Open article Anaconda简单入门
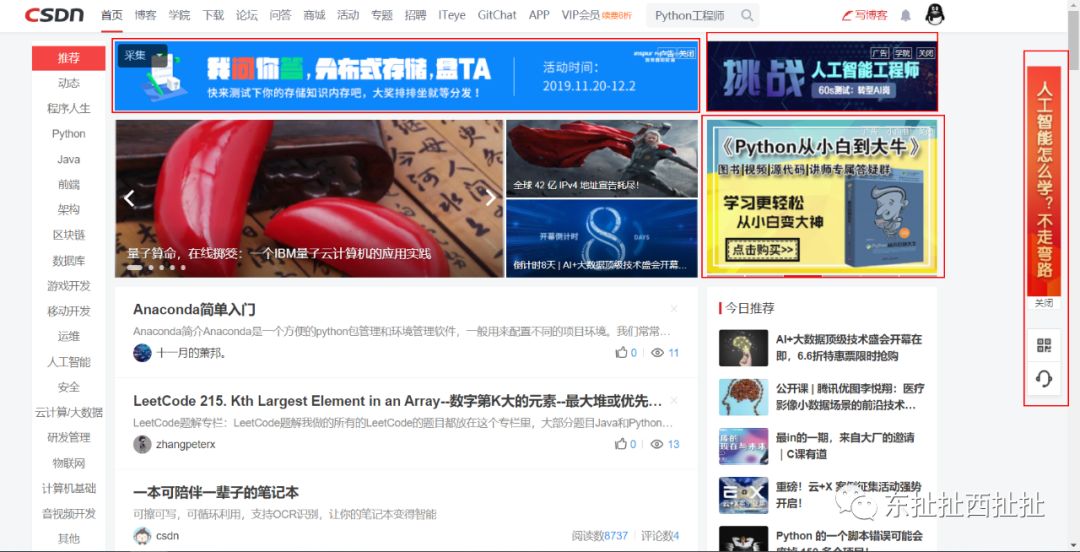This screenshot has width=1080, height=552. click(x=194, y=309)
